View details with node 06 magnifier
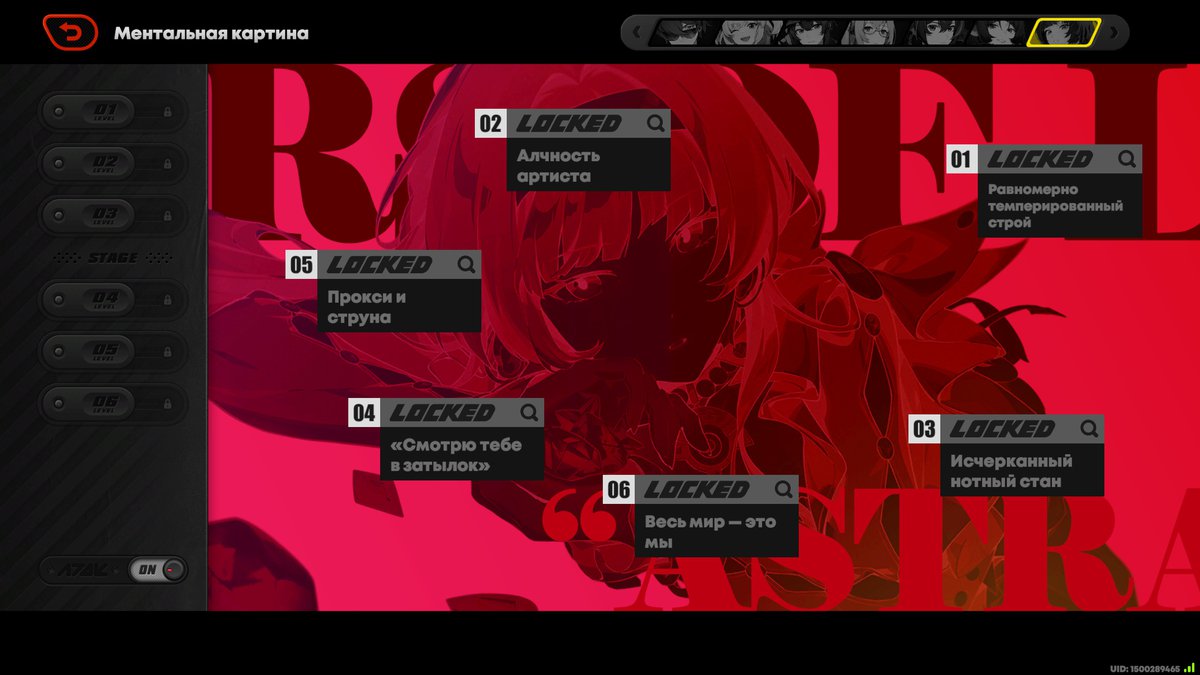The height and width of the screenshot is (675, 1200). tap(783, 489)
